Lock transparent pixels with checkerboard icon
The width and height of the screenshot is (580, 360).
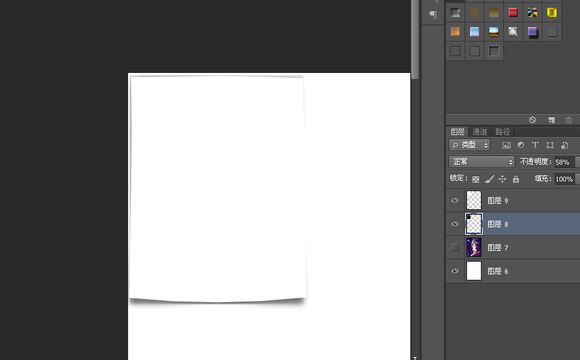point(476,179)
